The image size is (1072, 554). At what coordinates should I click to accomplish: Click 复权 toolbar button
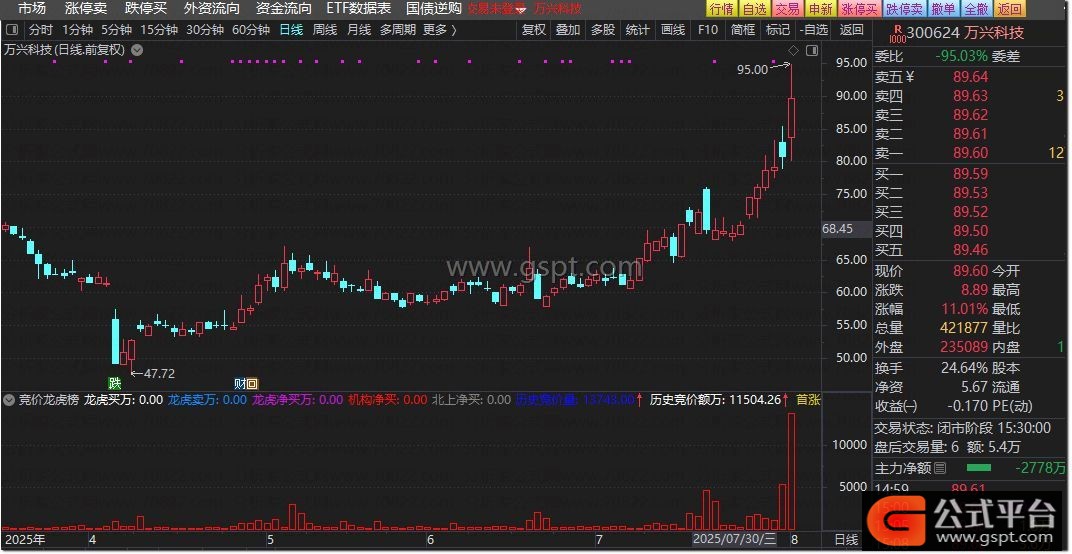coord(533,30)
